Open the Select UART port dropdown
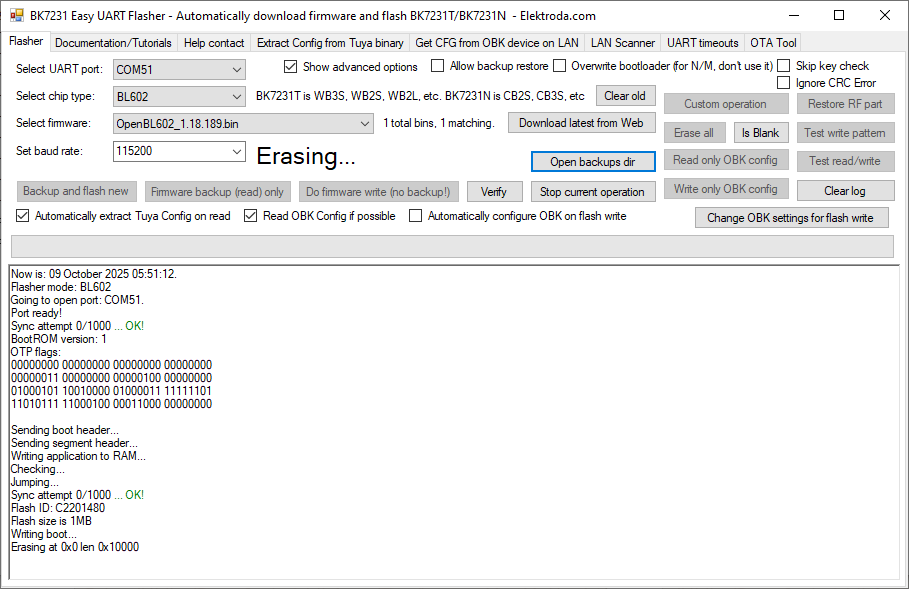Viewport: 909px width, 589px height. tap(179, 70)
